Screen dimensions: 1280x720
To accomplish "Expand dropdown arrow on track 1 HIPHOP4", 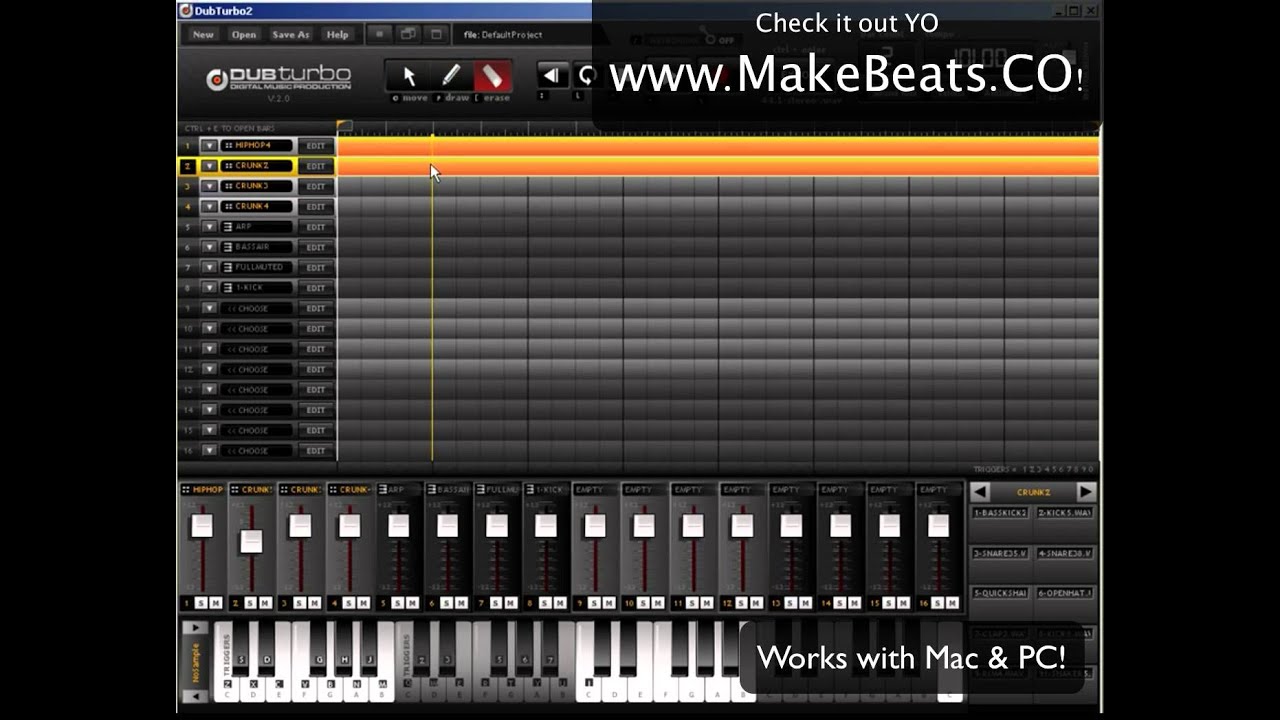I will [x=209, y=146].
